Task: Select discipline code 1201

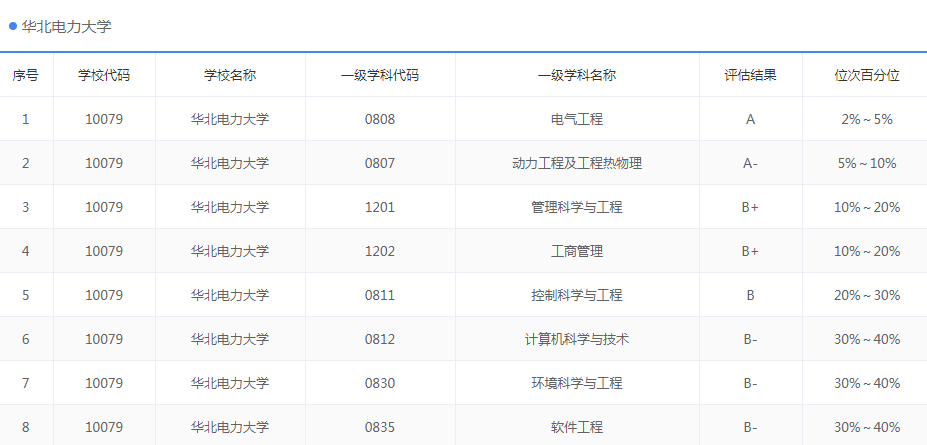Action: tap(380, 207)
